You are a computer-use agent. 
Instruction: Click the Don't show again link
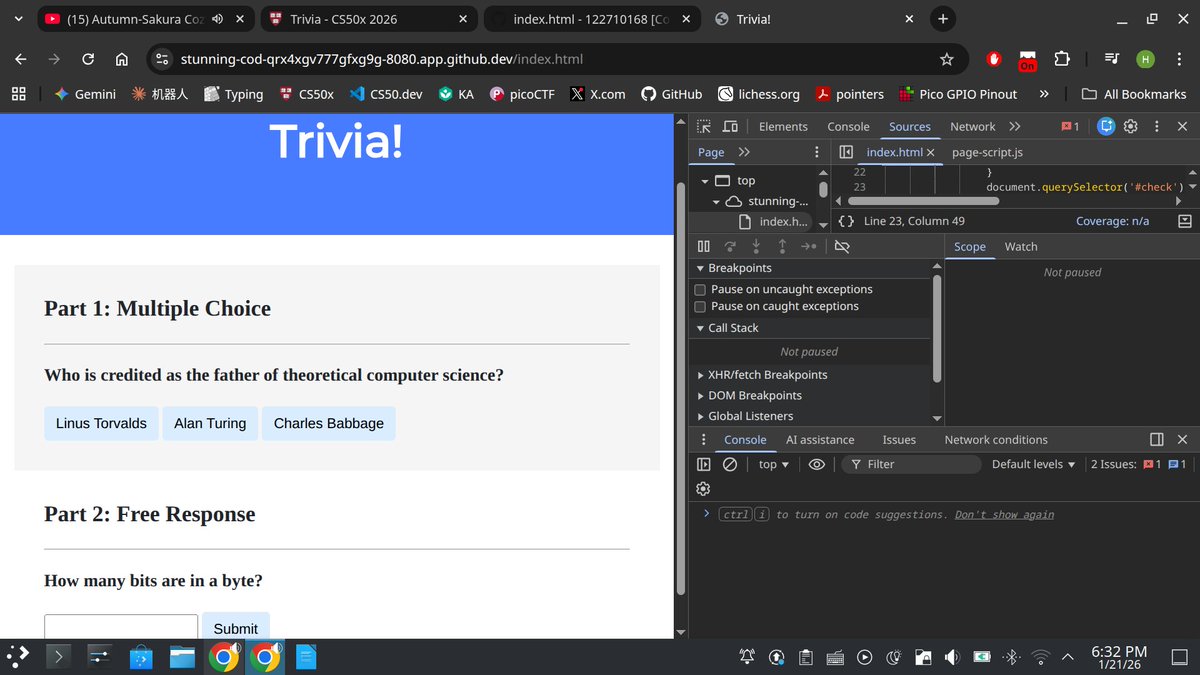(1004, 514)
